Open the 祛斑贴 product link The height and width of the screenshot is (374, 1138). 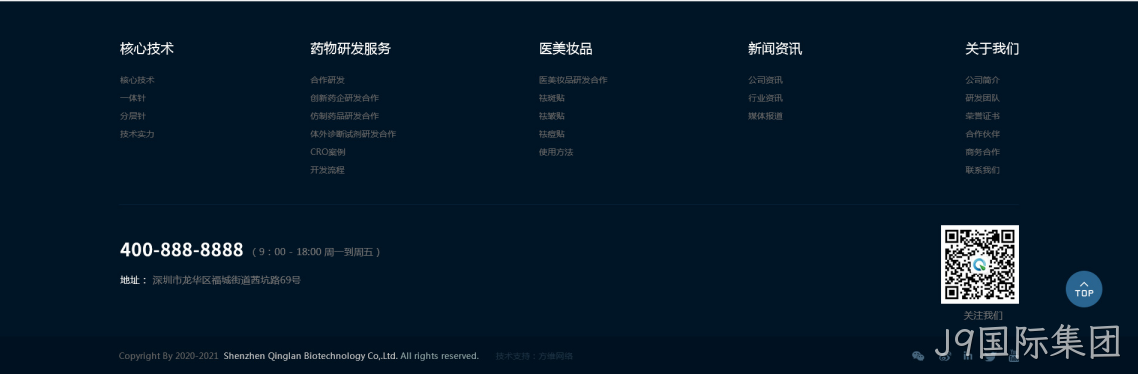point(552,98)
